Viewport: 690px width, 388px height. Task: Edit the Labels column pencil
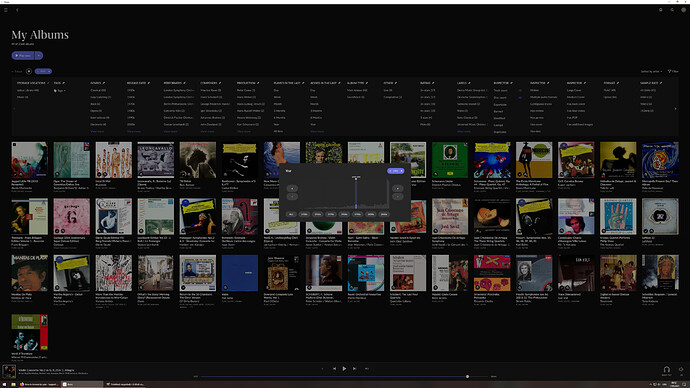point(469,83)
